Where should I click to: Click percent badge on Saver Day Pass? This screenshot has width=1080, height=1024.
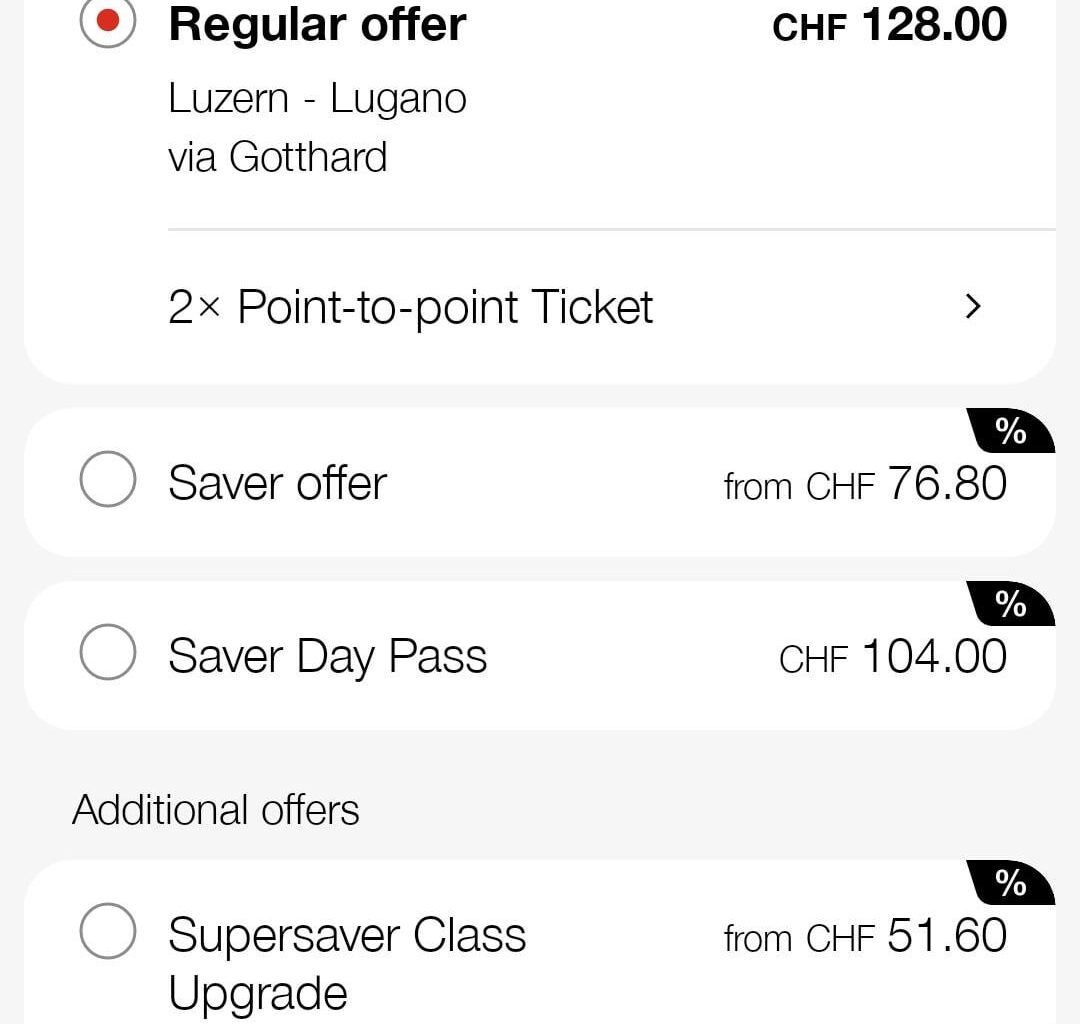(1011, 604)
